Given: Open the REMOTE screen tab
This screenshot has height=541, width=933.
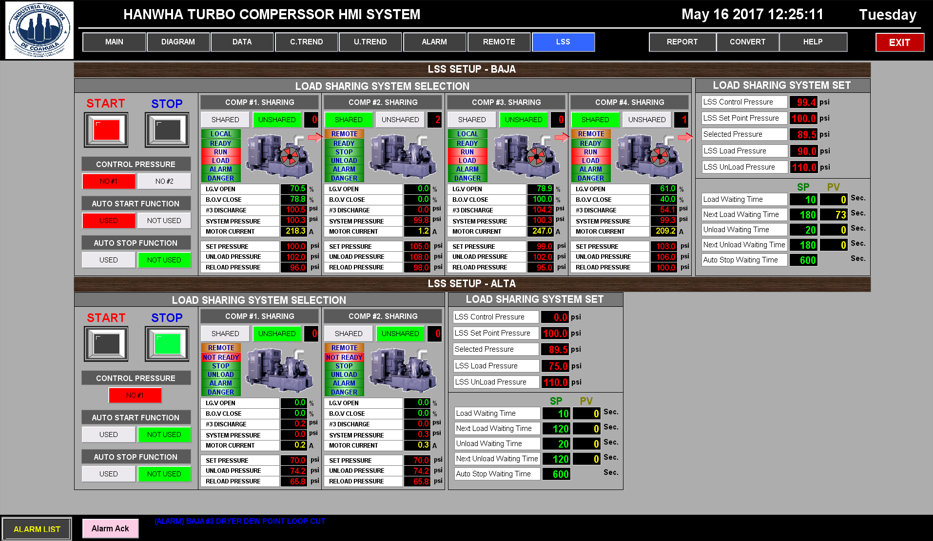Looking at the screenshot, I should (499, 42).
